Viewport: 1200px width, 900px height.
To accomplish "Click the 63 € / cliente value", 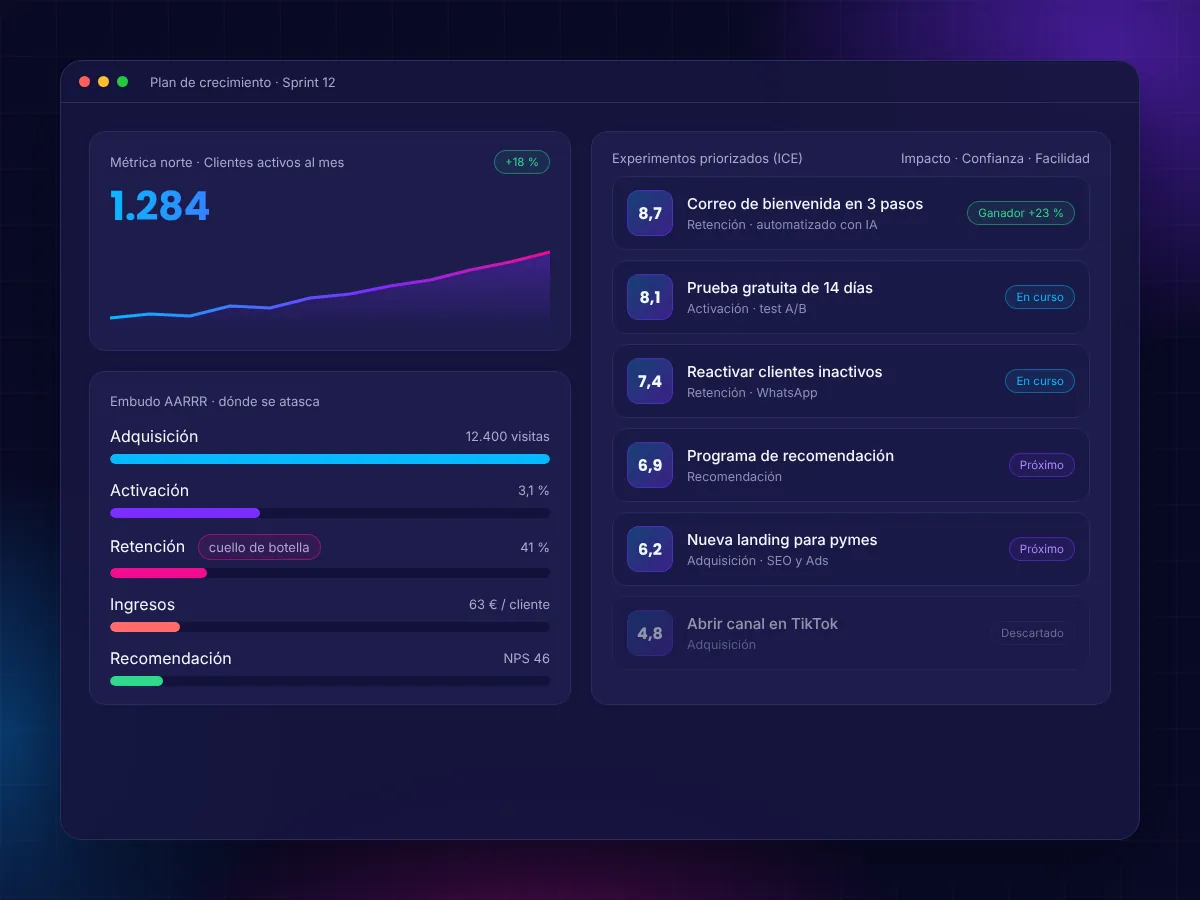I will pos(509,605).
